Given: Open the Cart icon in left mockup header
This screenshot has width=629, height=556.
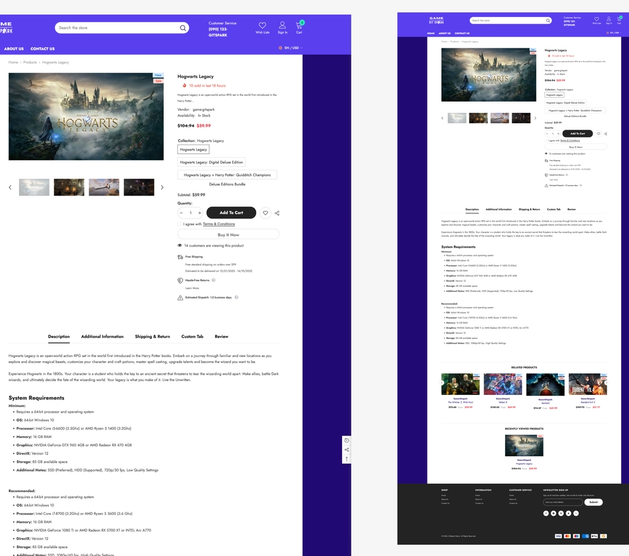Looking at the screenshot, I should [x=299, y=25].
